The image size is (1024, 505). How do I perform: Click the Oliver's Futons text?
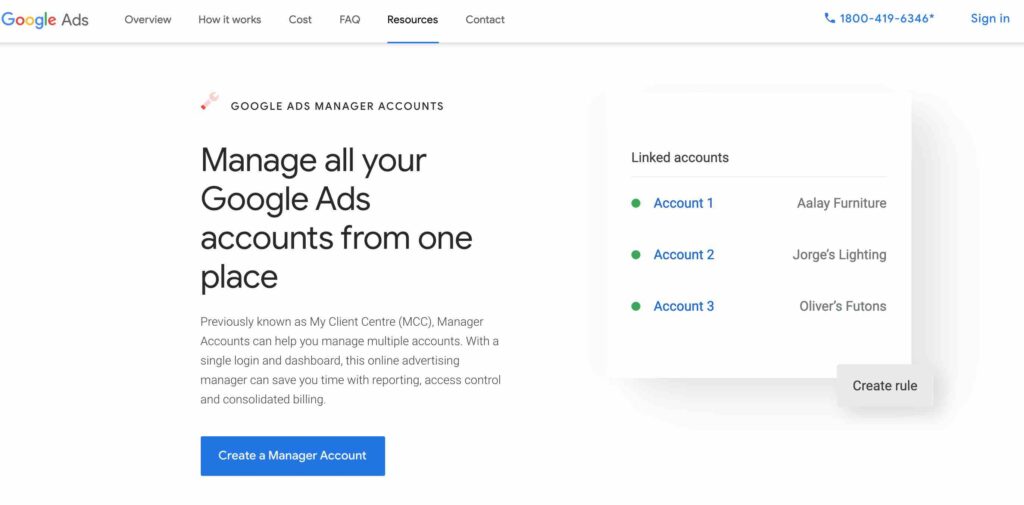point(842,306)
